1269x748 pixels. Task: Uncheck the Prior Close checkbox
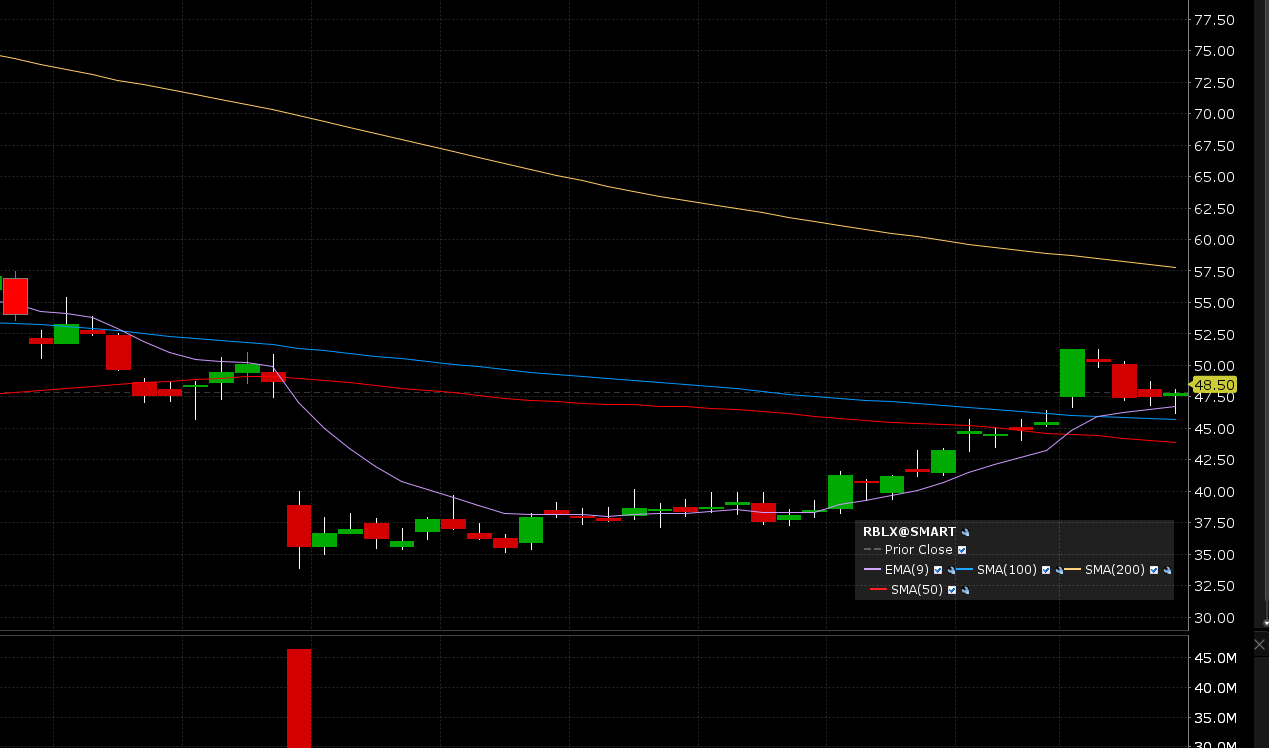(x=962, y=550)
